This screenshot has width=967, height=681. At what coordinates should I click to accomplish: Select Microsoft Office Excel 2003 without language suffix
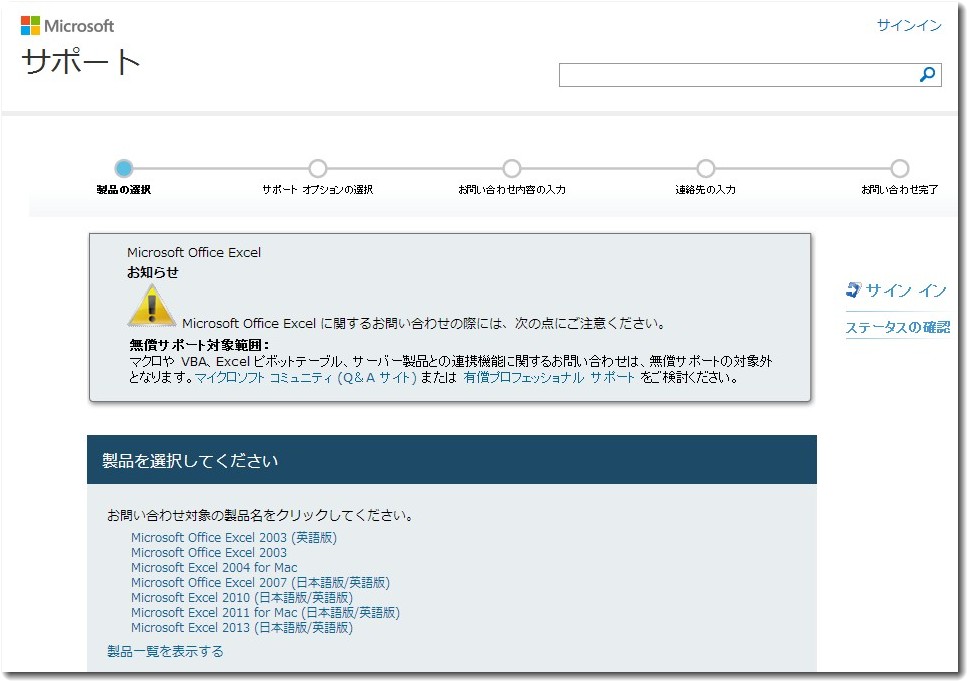(208, 553)
